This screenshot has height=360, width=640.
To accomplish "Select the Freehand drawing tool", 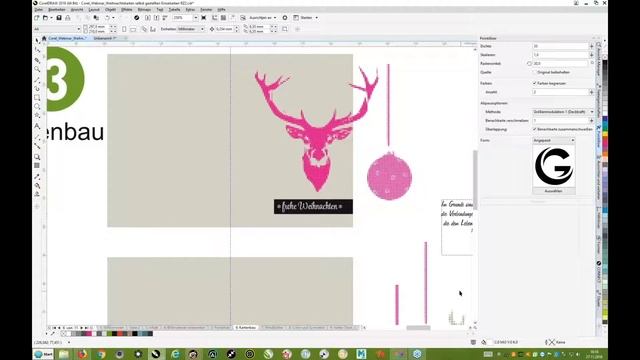I will (x=37, y=79).
